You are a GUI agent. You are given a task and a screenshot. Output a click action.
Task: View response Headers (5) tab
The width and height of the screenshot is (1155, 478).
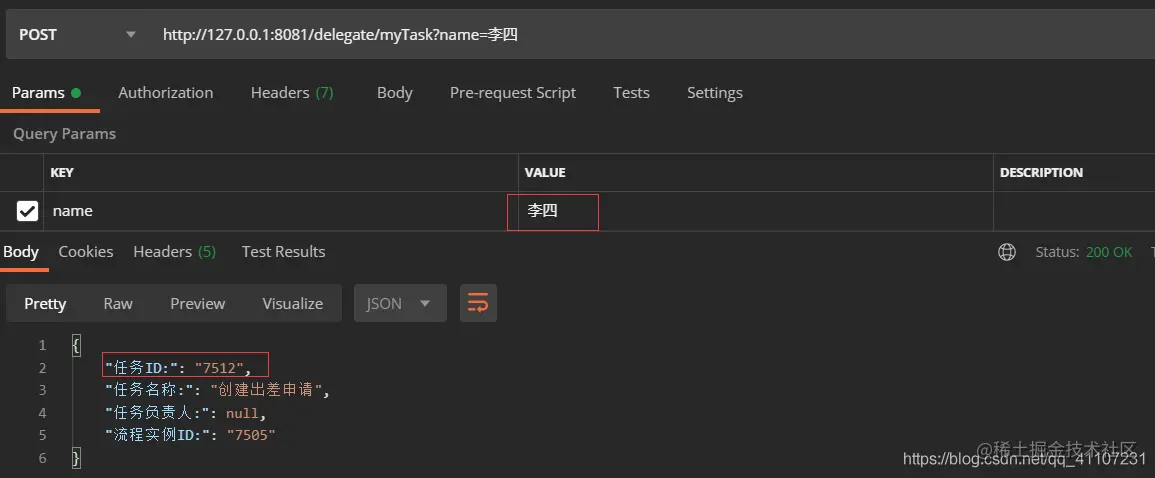click(x=175, y=252)
